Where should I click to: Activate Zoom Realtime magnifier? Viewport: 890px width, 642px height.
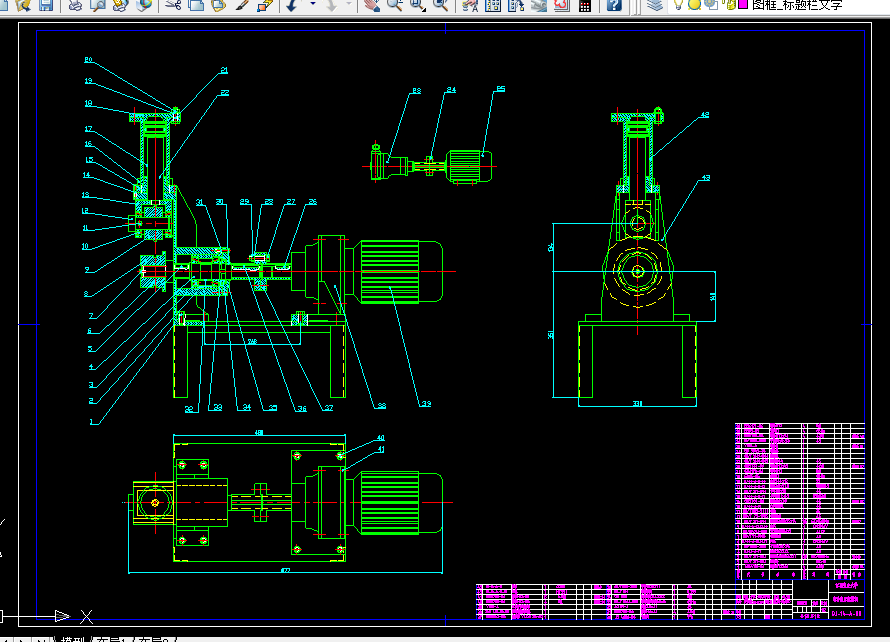pyautogui.click(x=394, y=5)
